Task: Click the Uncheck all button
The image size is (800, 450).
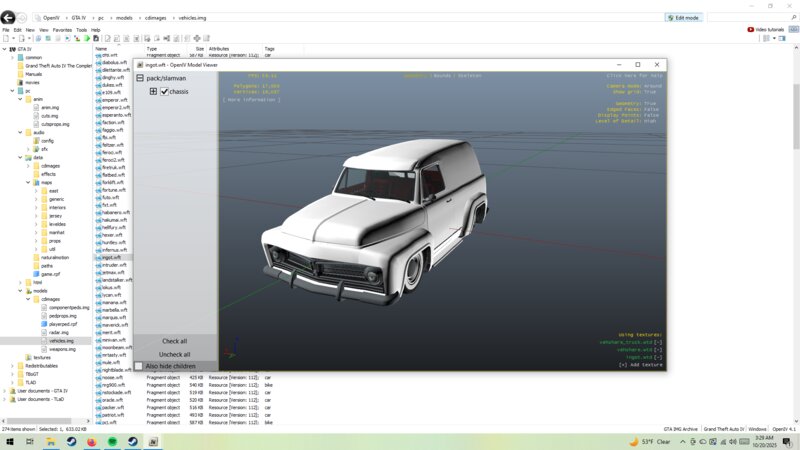Action: click(x=175, y=354)
